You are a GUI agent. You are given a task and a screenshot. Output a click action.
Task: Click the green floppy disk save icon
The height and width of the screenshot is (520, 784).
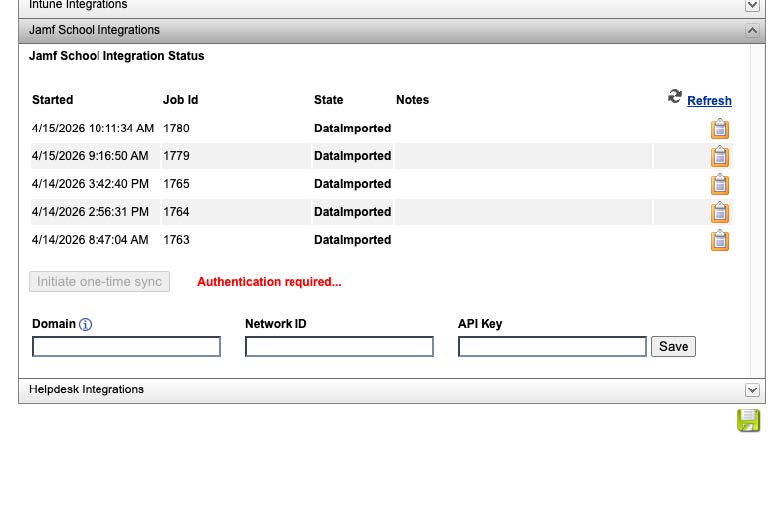748,420
